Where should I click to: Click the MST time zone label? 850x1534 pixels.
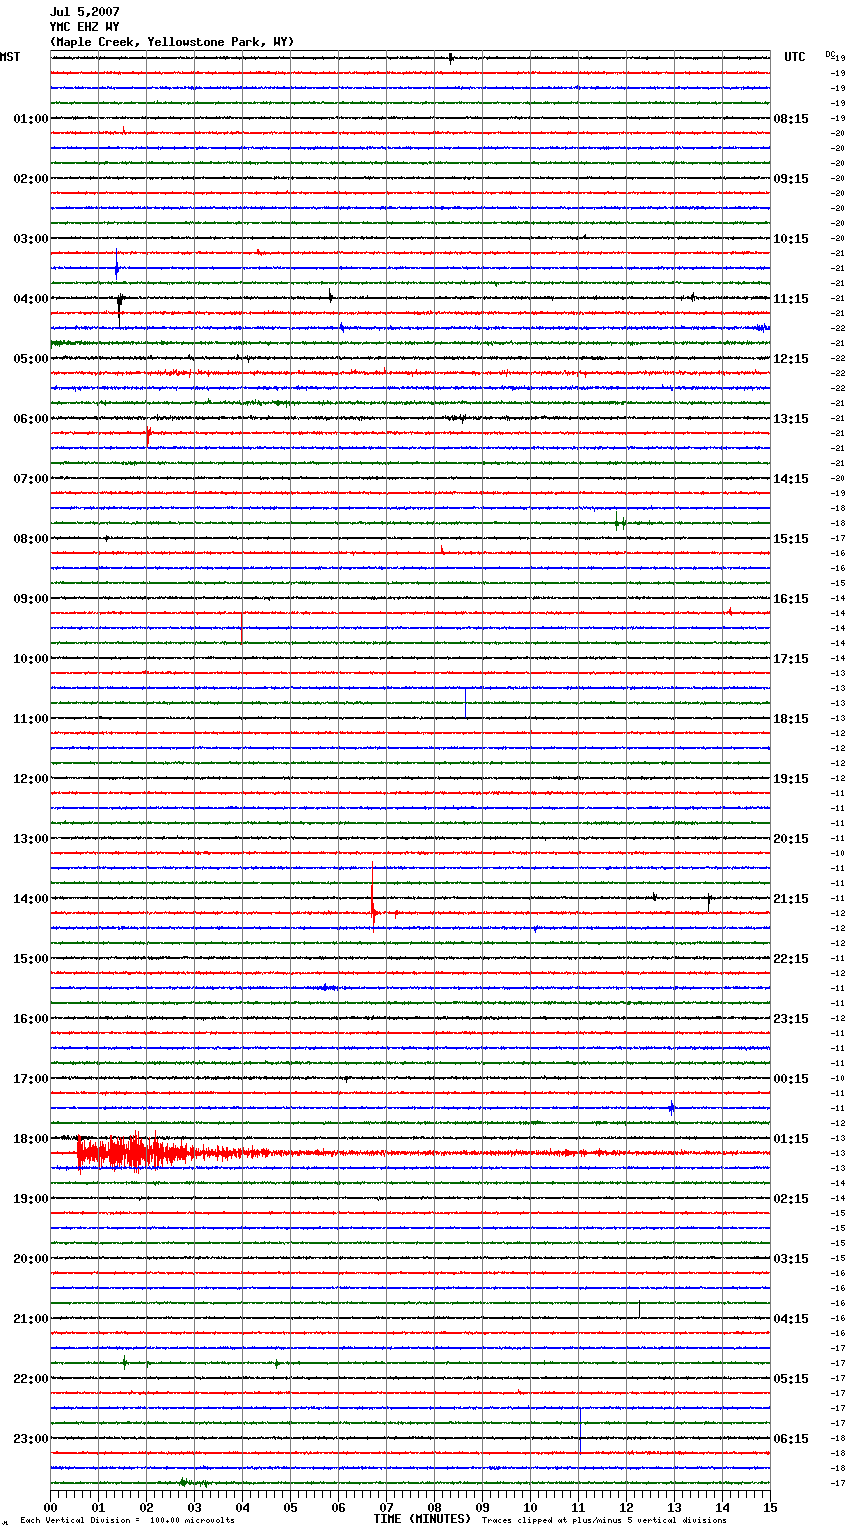coord(10,57)
